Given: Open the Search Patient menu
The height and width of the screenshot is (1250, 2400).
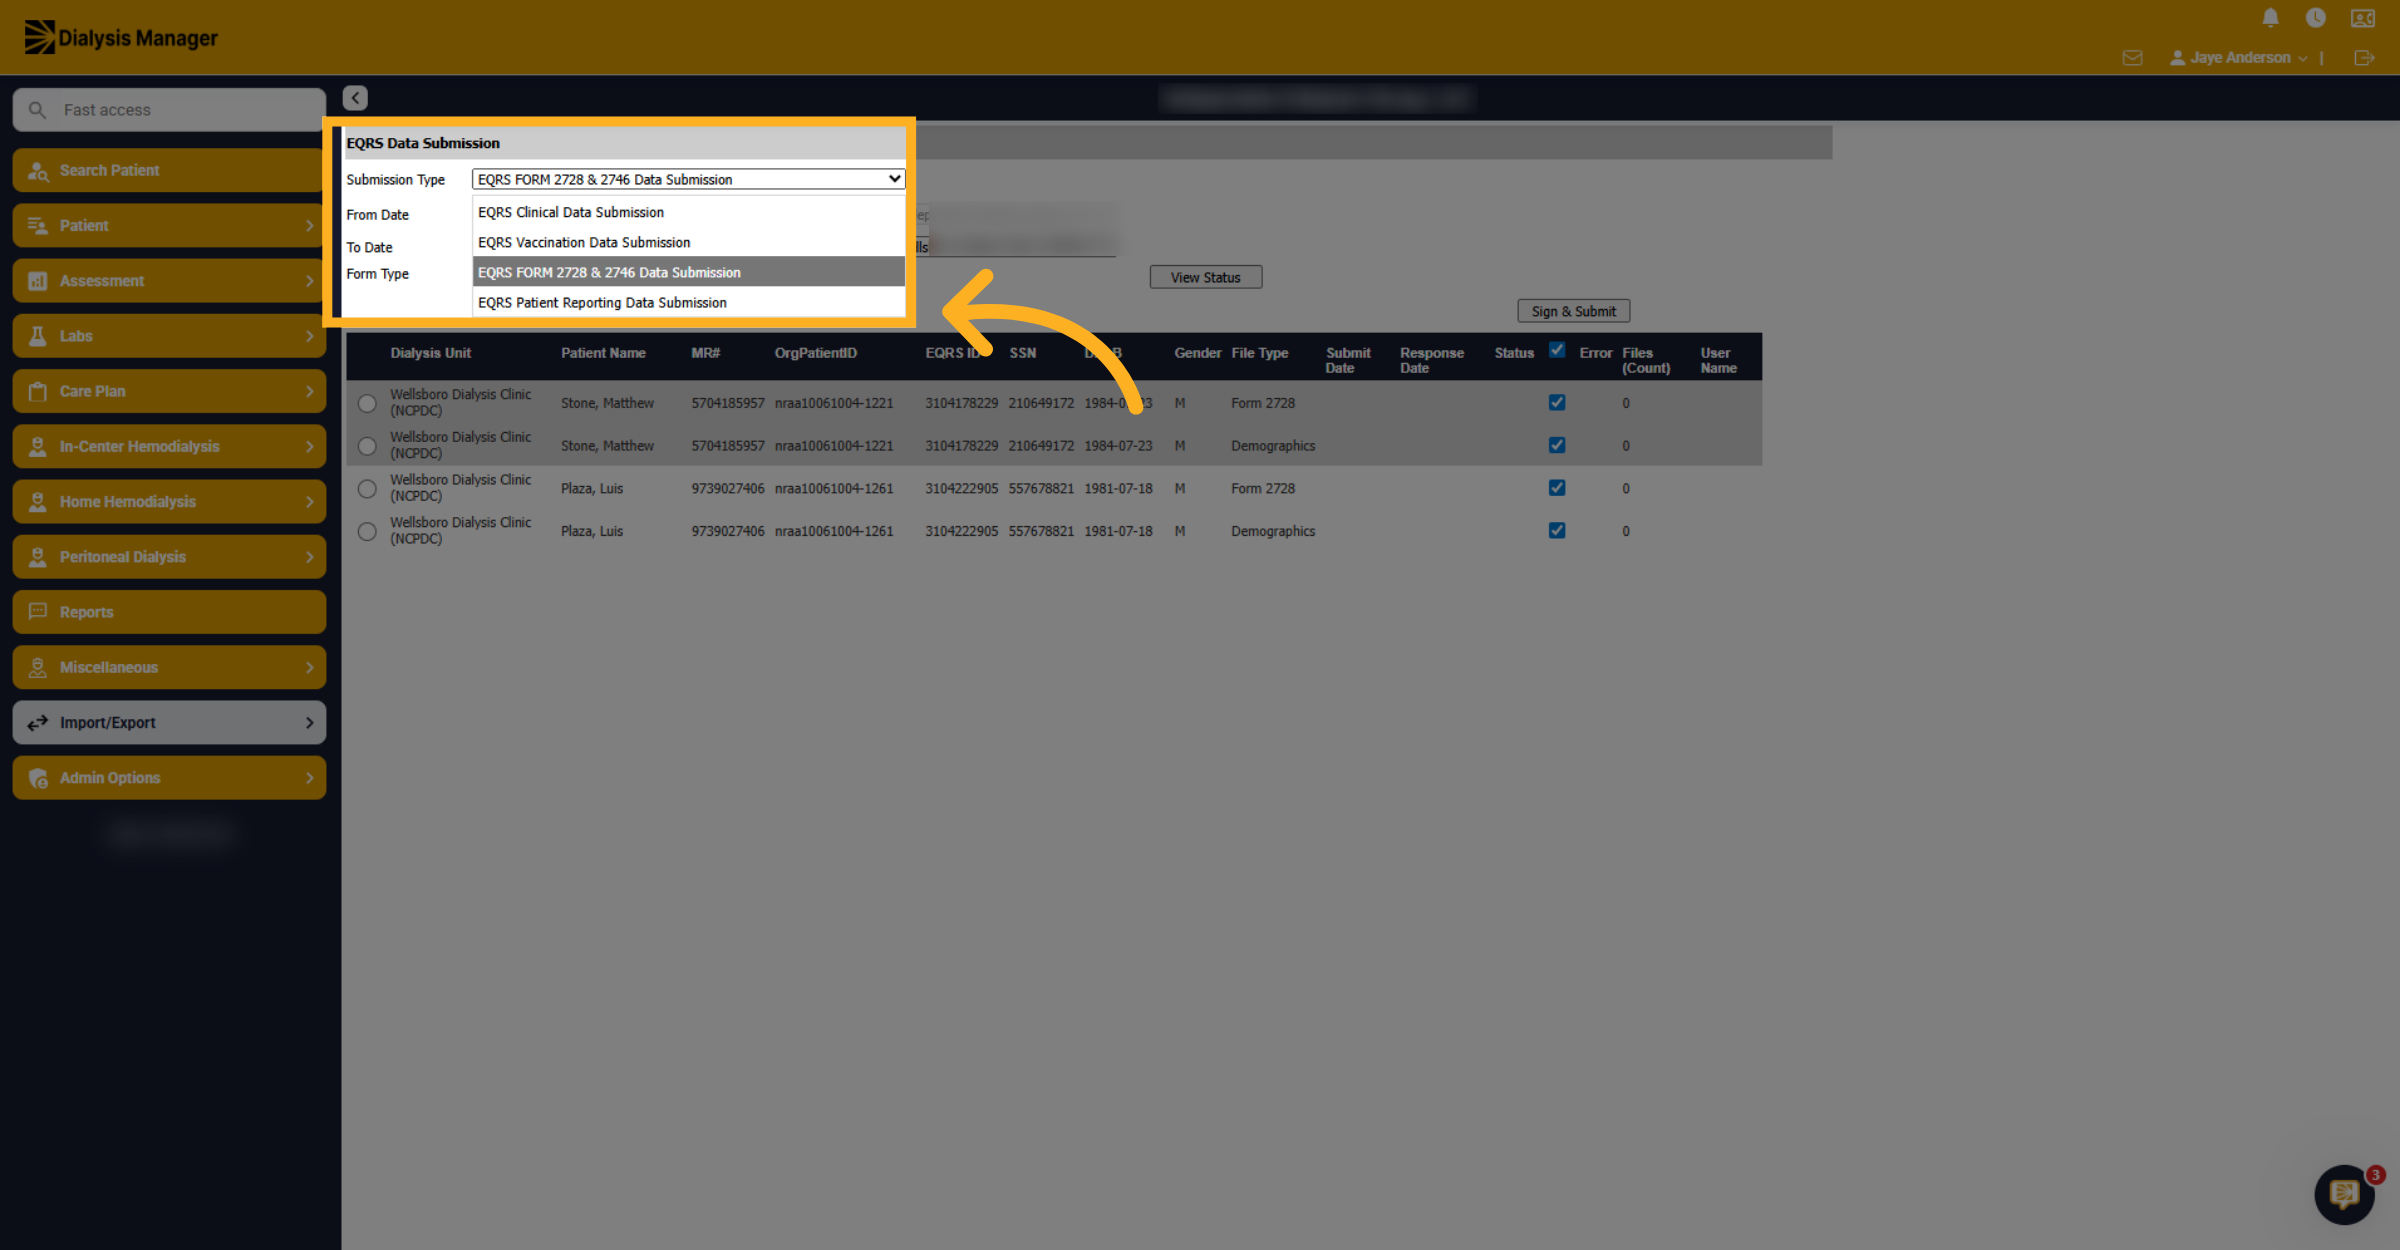Looking at the screenshot, I should click(x=169, y=170).
